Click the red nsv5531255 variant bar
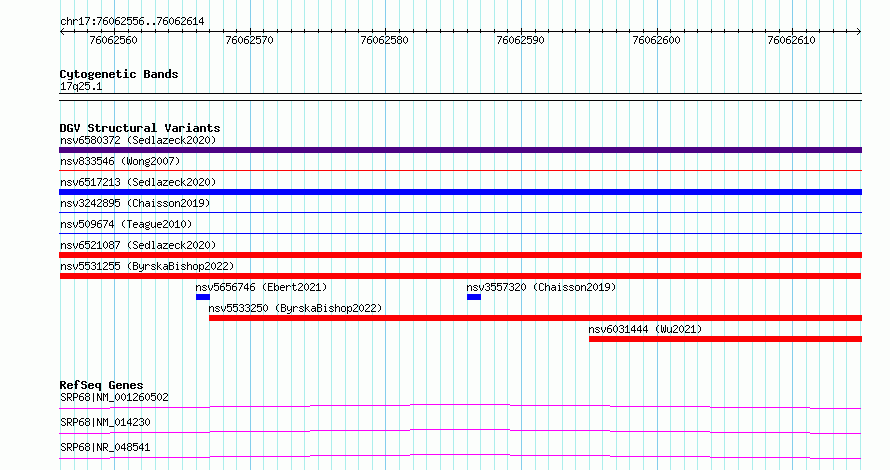The image size is (890, 470). [460, 276]
